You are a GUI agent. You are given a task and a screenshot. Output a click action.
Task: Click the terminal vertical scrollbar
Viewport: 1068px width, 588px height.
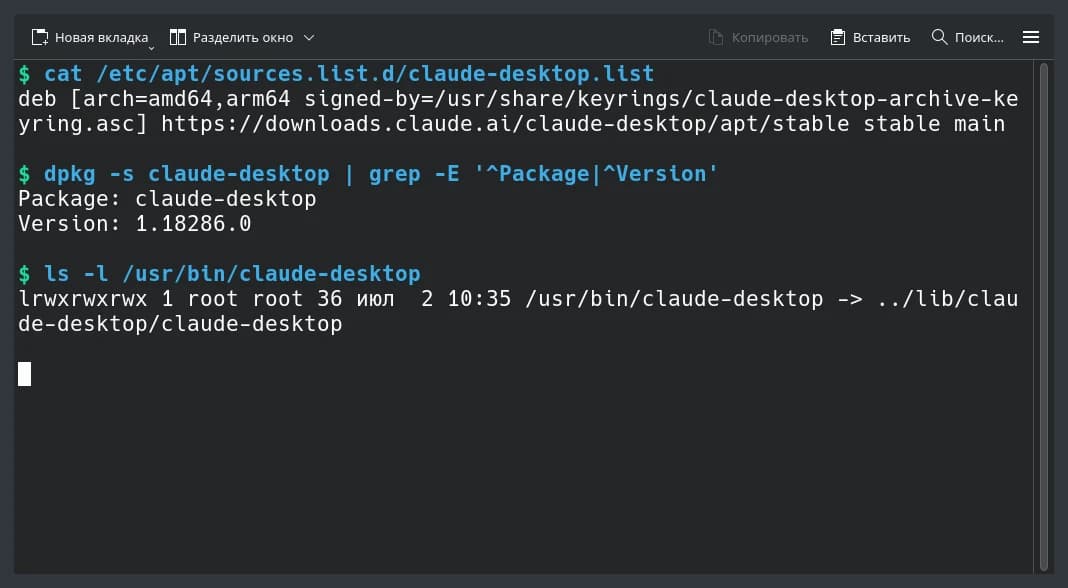coord(1044,317)
